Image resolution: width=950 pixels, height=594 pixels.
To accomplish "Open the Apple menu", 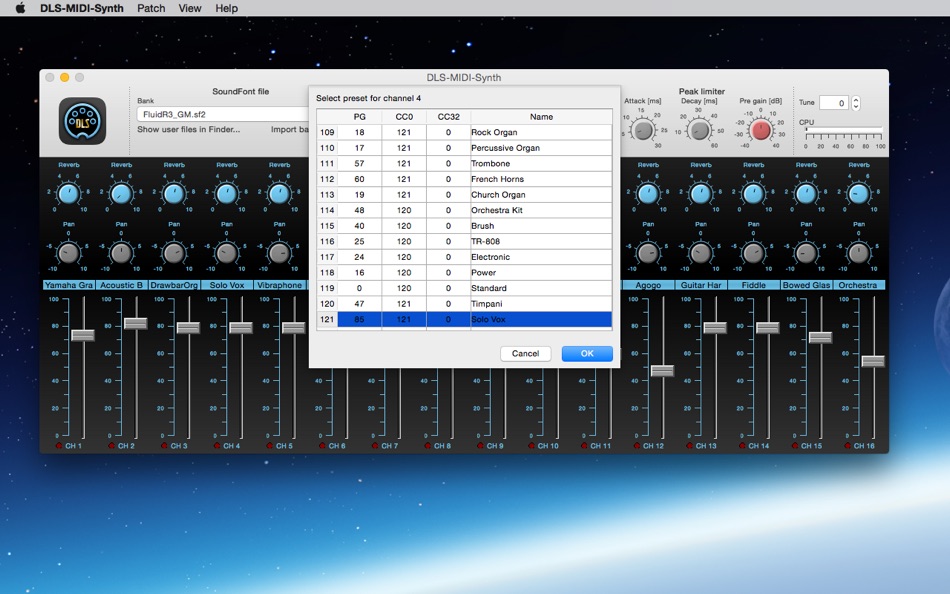I will [x=20, y=8].
